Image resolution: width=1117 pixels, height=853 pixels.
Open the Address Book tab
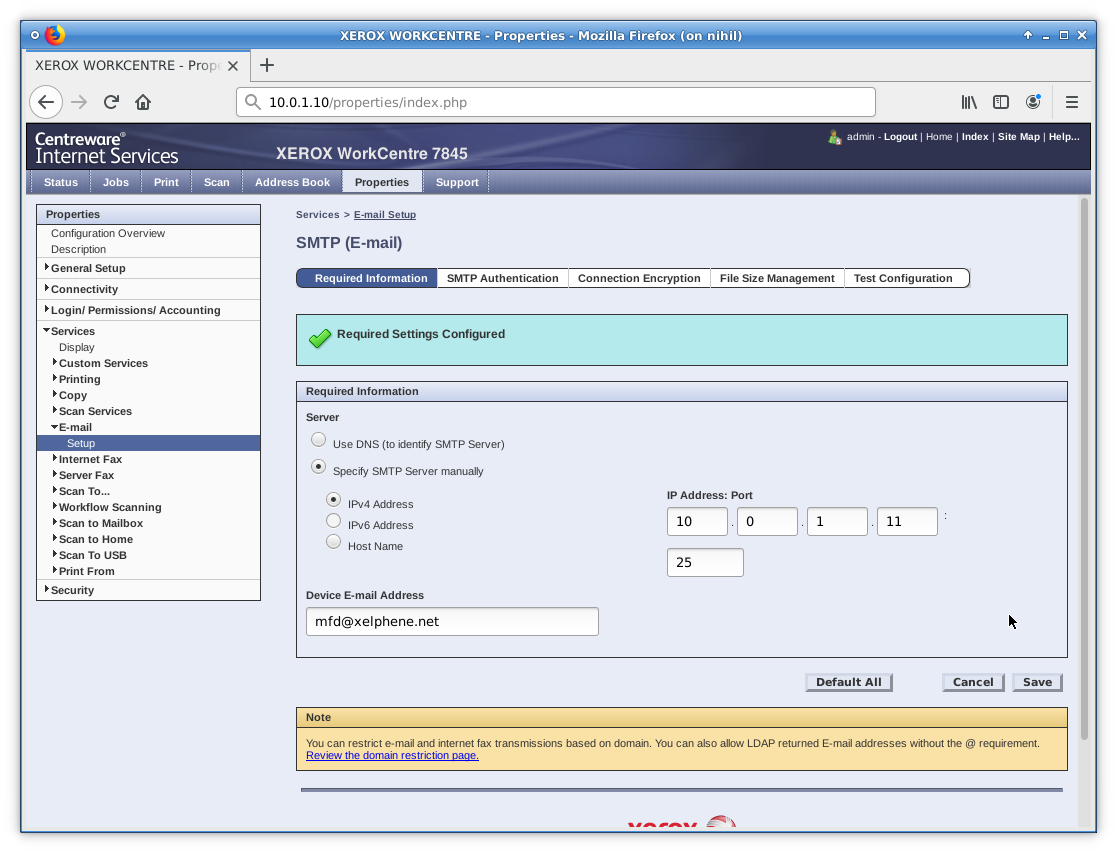(292, 182)
